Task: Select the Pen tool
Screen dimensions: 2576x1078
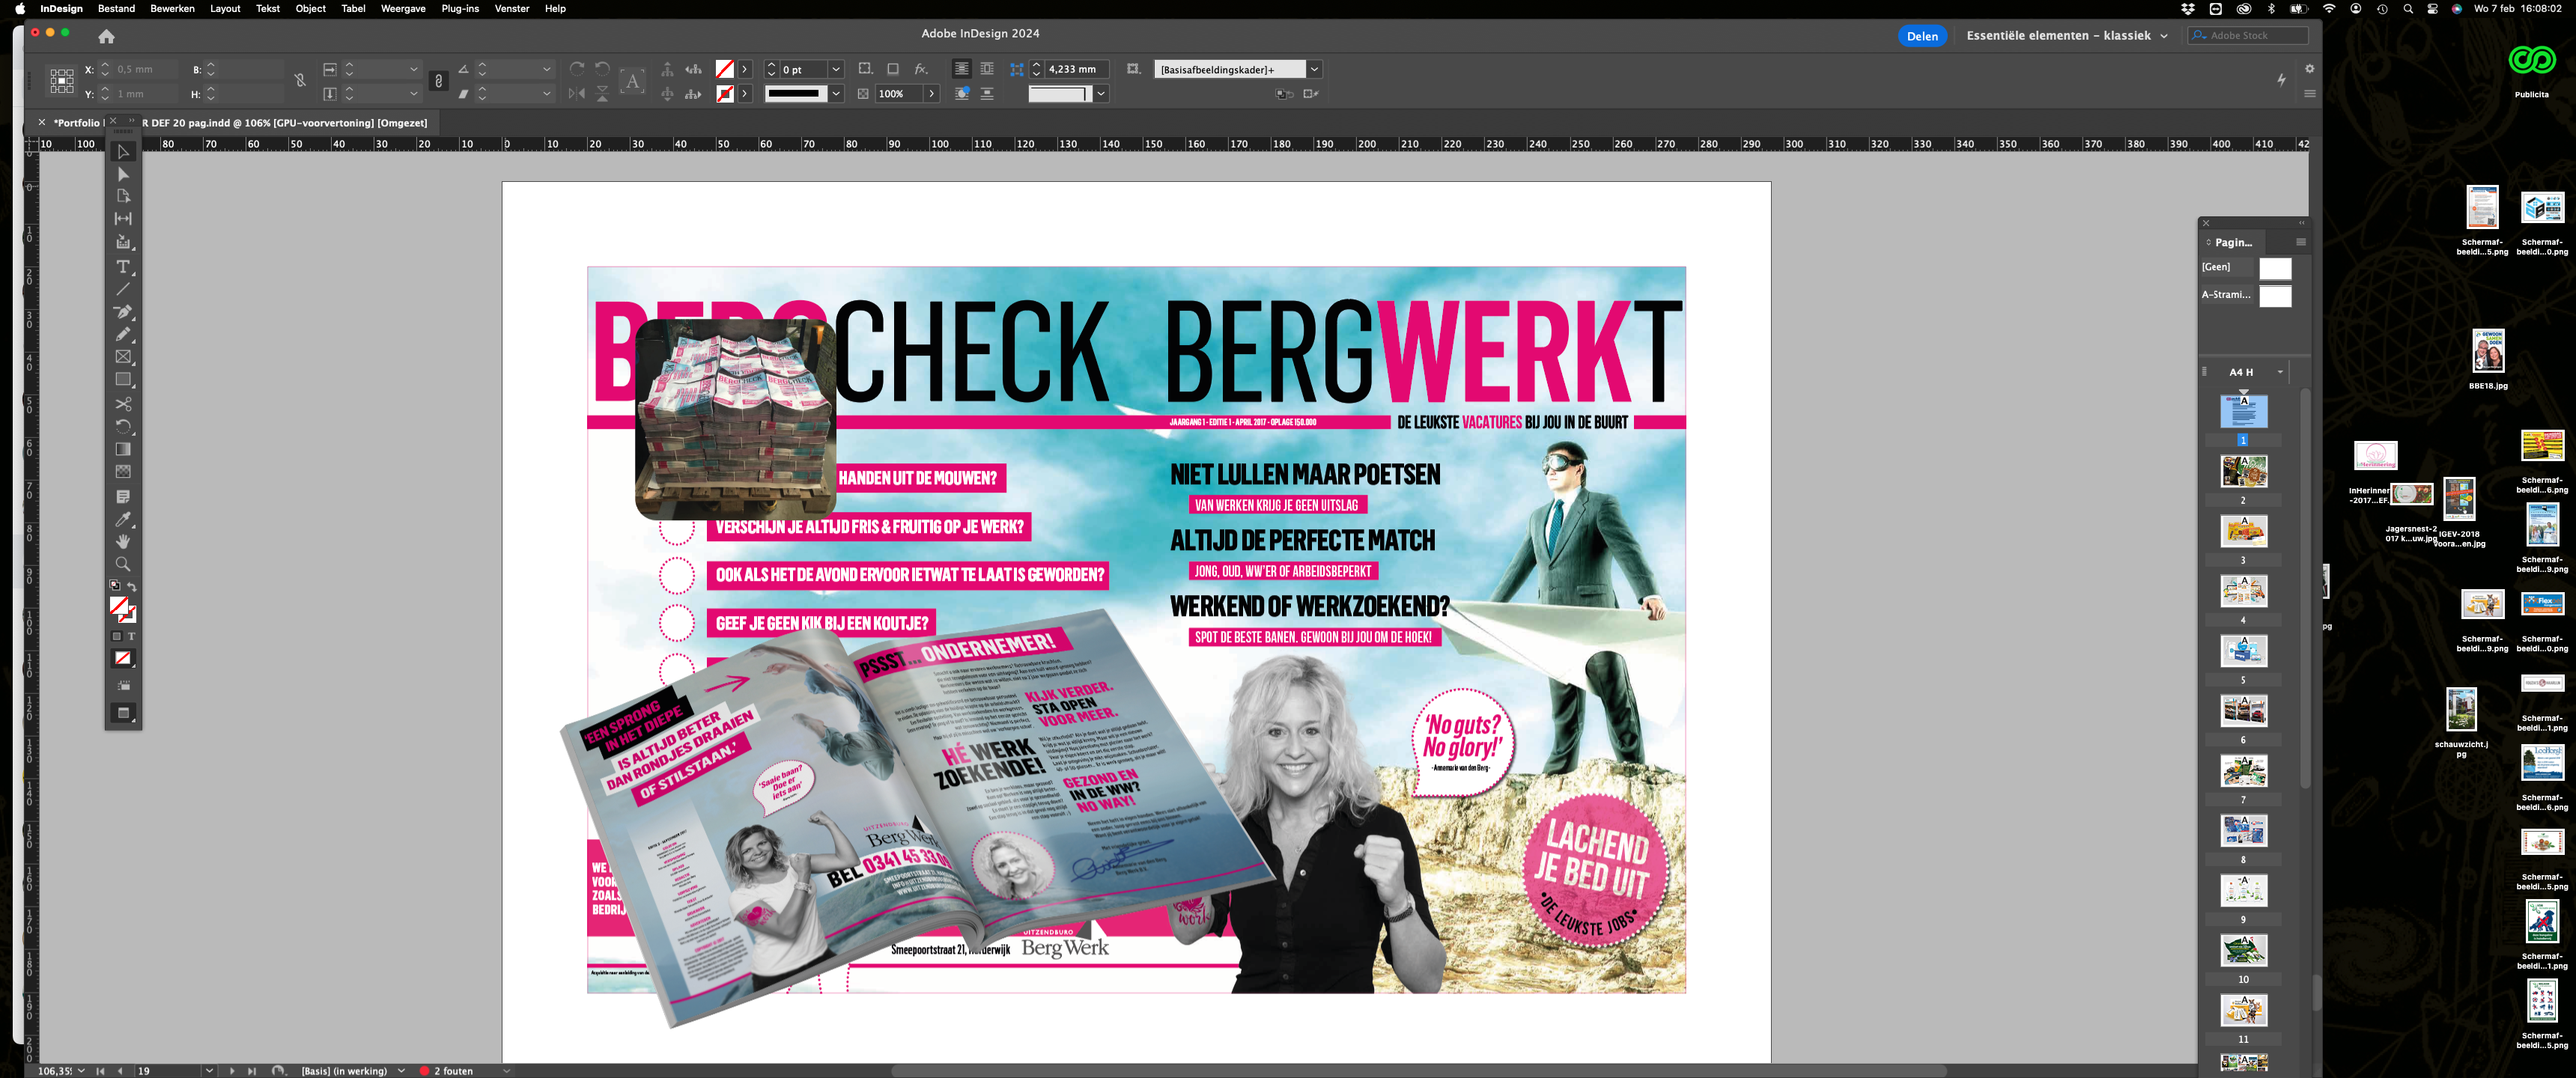Action: [x=123, y=312]
